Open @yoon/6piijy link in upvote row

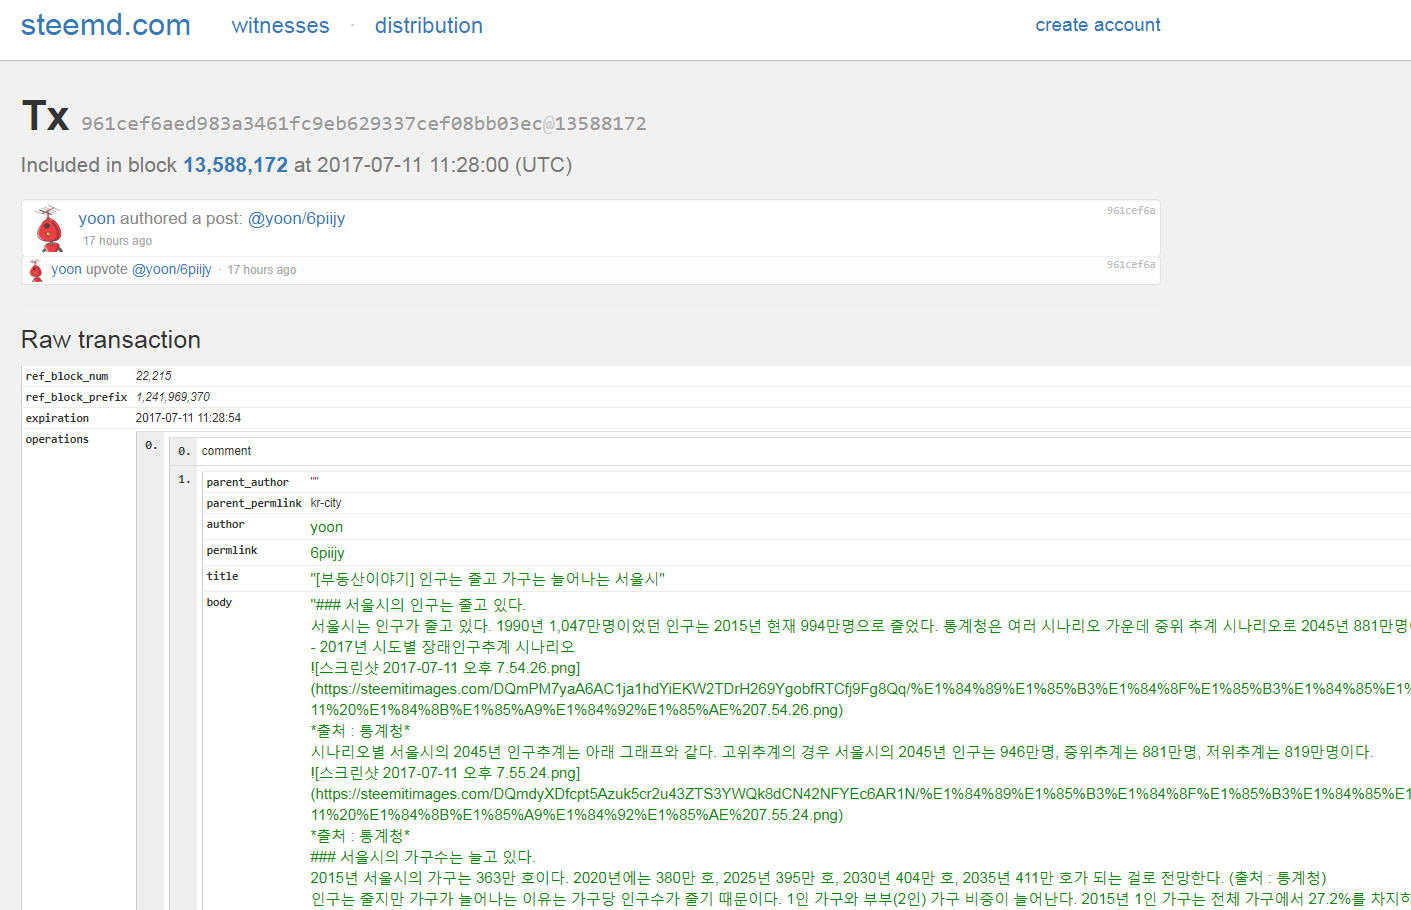coord(171,269)
